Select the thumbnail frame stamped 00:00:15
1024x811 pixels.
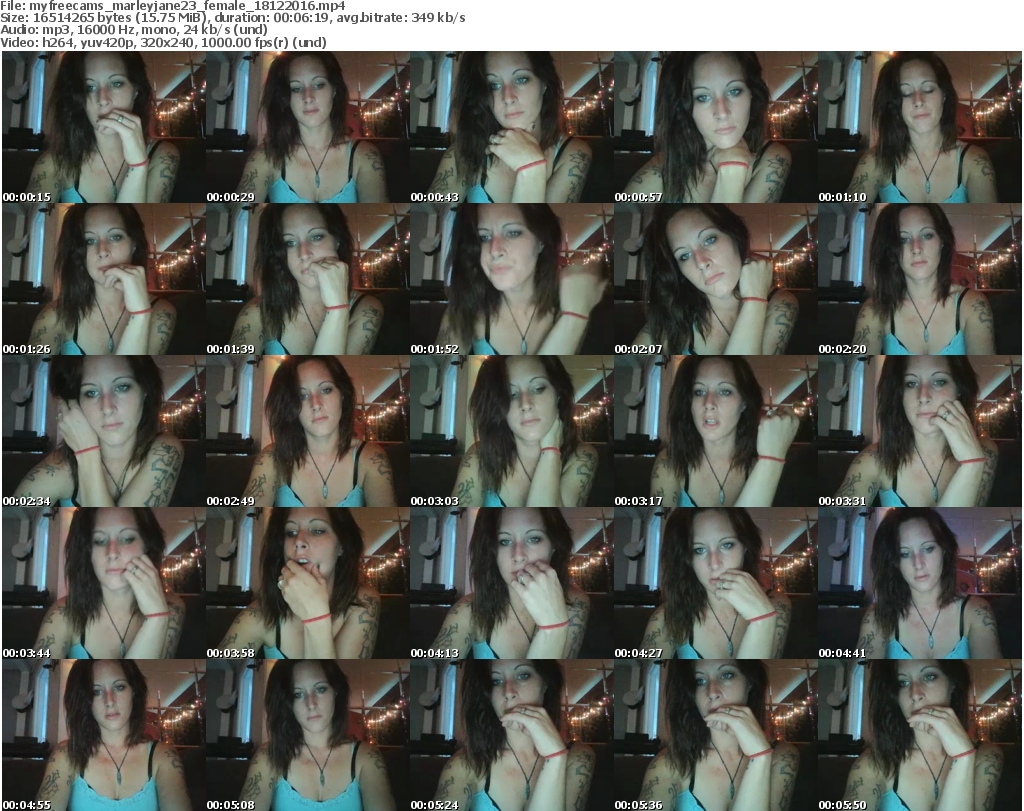[x=104, y=127]
